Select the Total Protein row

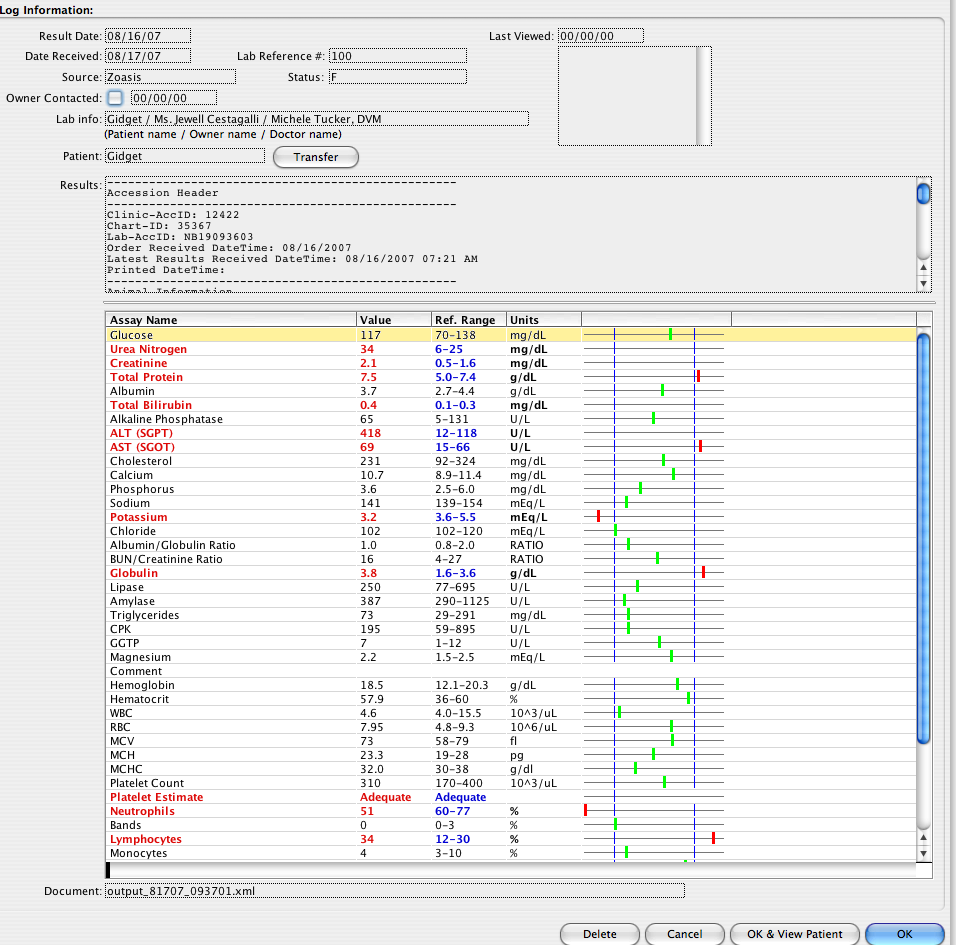tap(511, 377)
